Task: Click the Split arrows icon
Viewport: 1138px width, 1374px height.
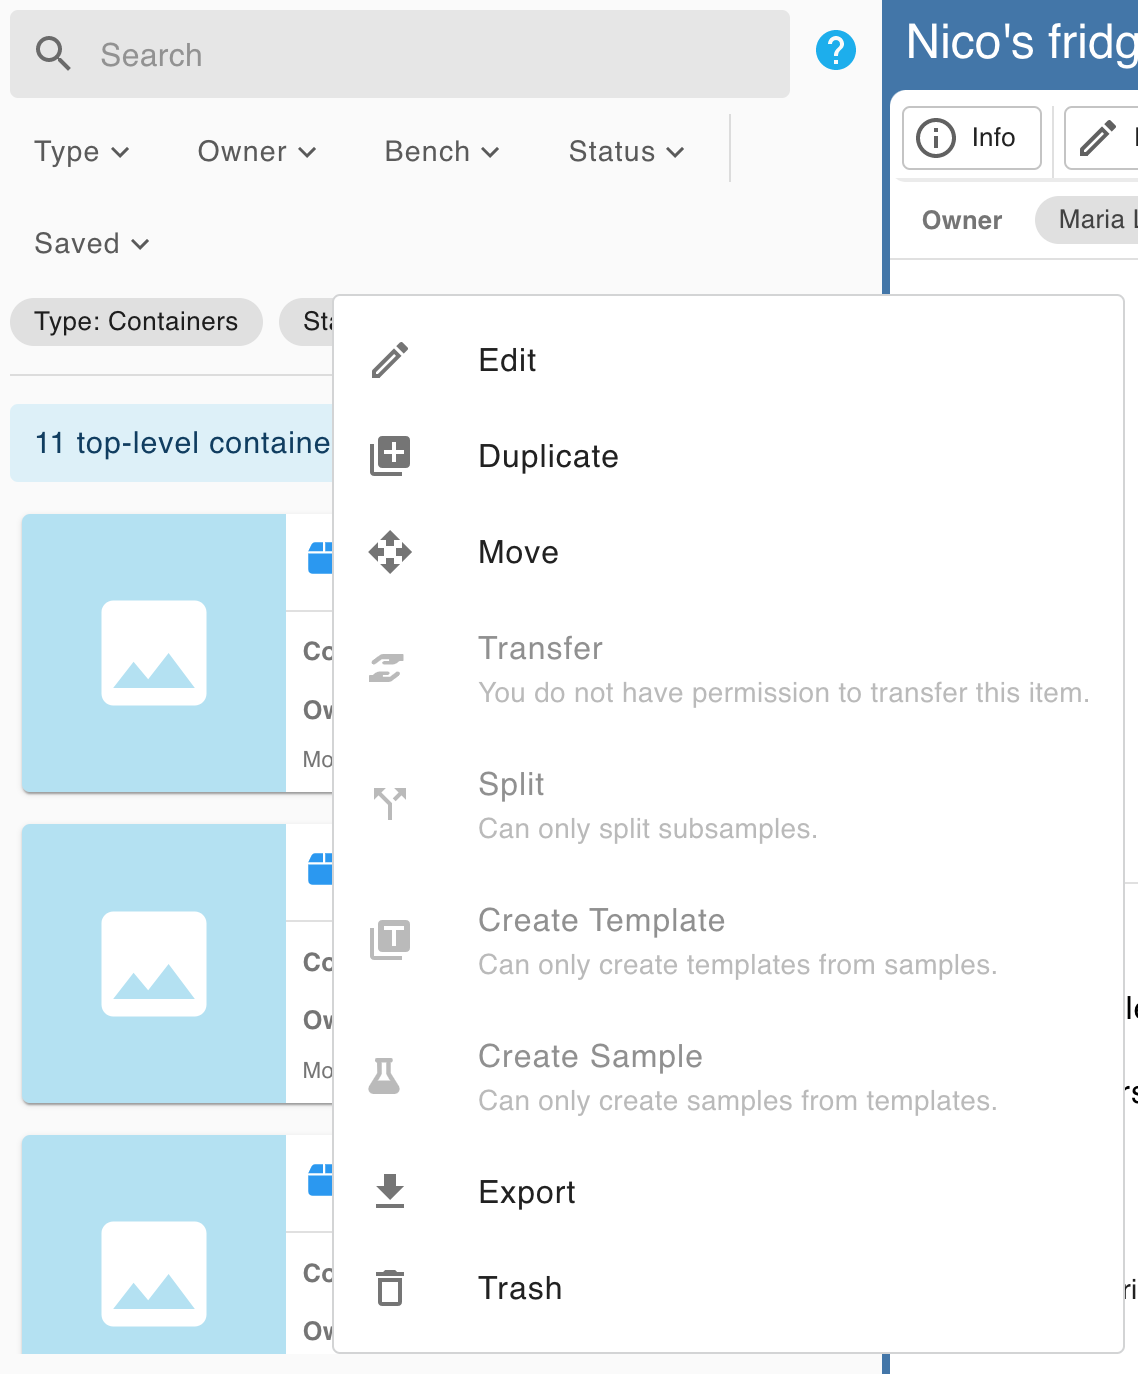Action: [390, 803]
